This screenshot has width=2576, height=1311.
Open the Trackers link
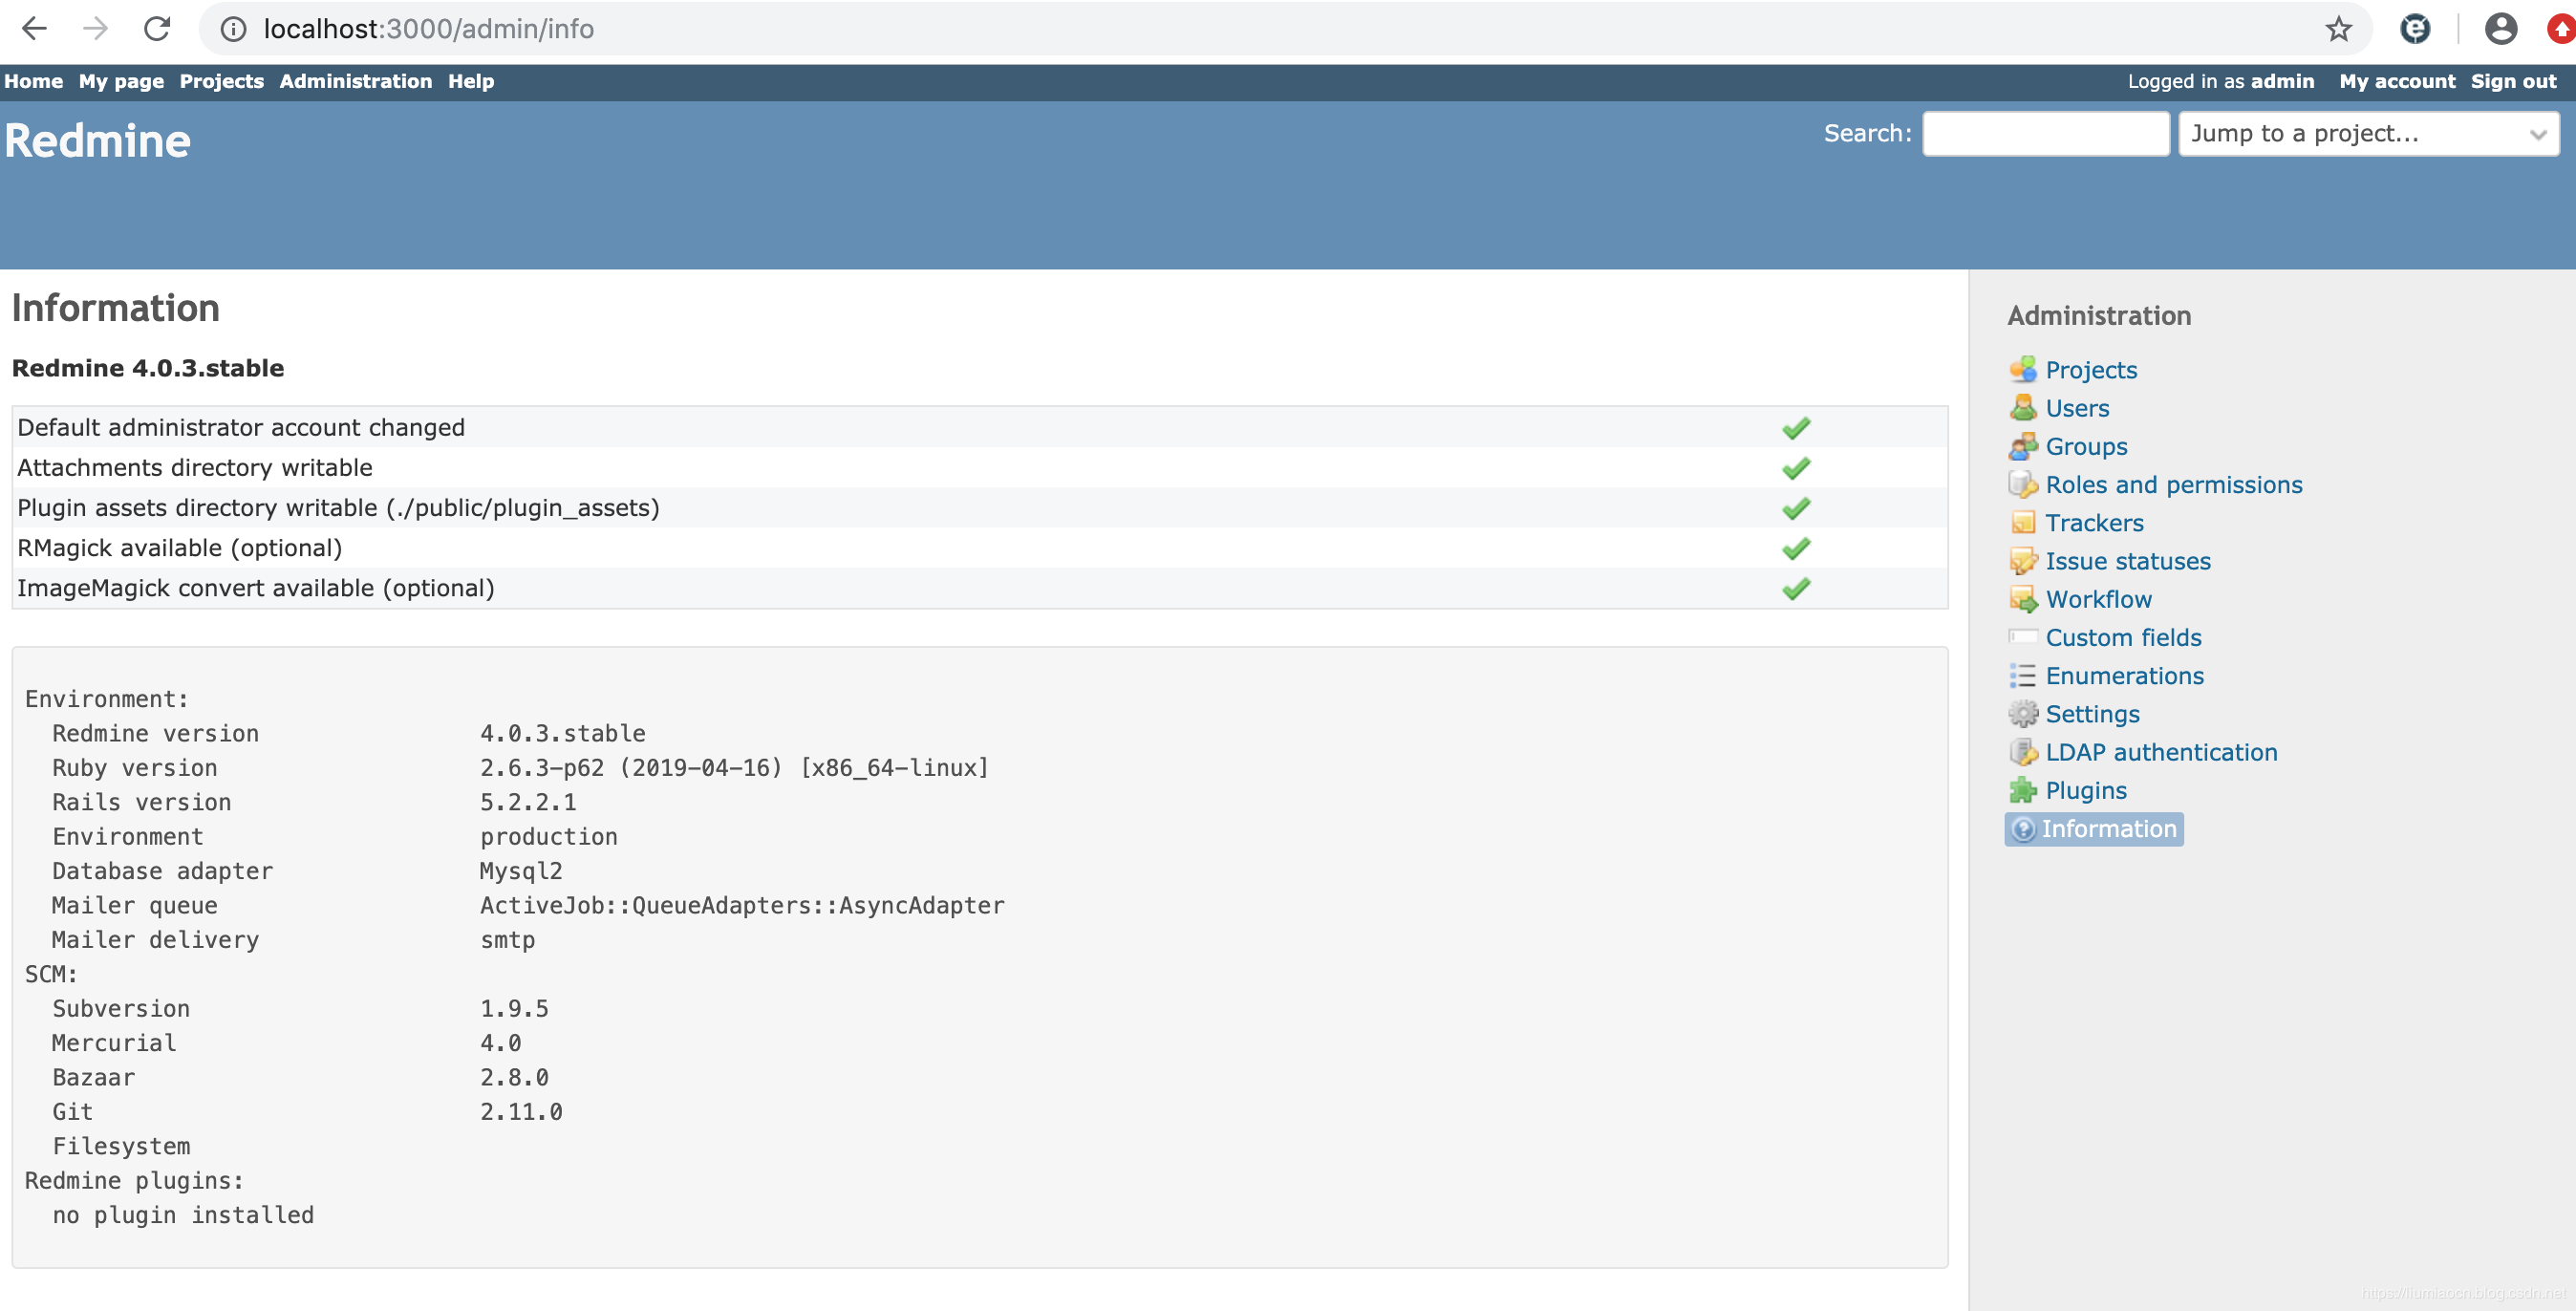[x=2094, y=523]
